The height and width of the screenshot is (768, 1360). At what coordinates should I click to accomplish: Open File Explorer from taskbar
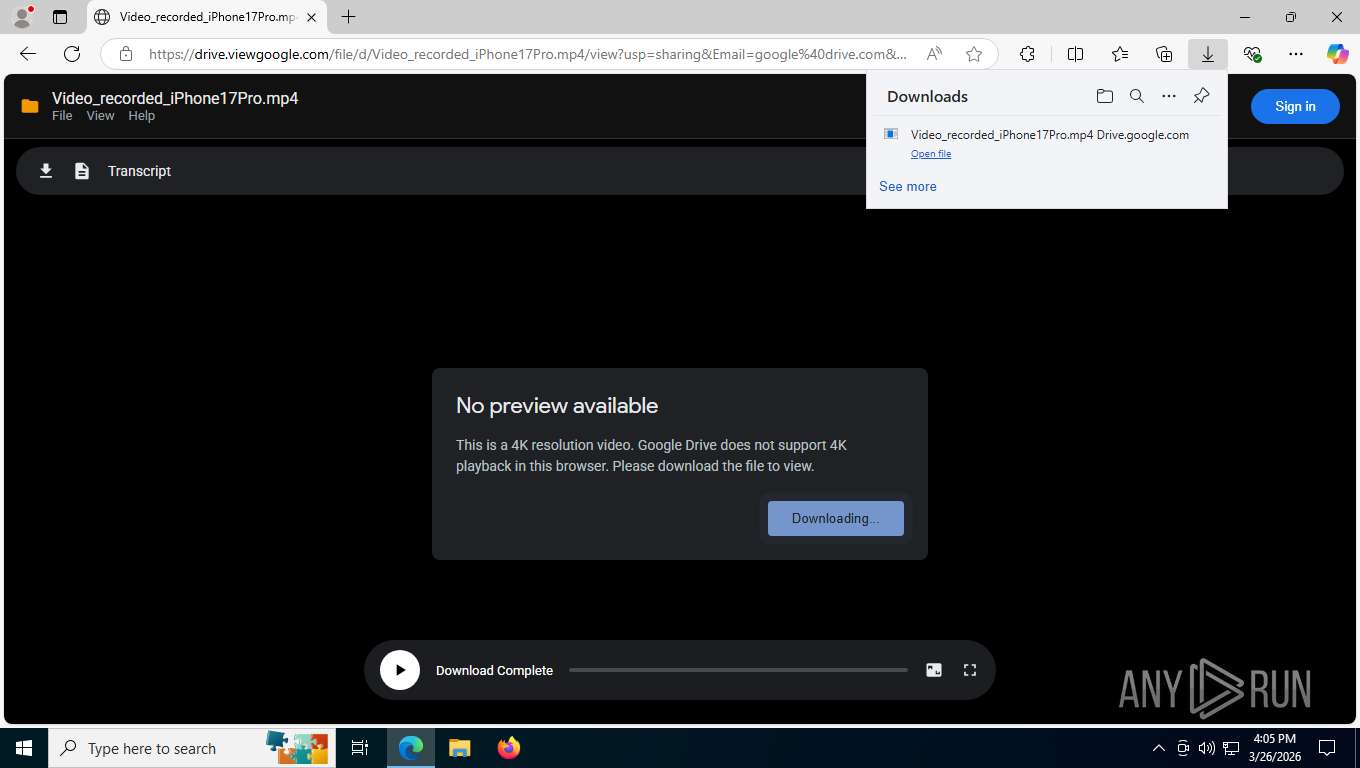tap(459, 748)
